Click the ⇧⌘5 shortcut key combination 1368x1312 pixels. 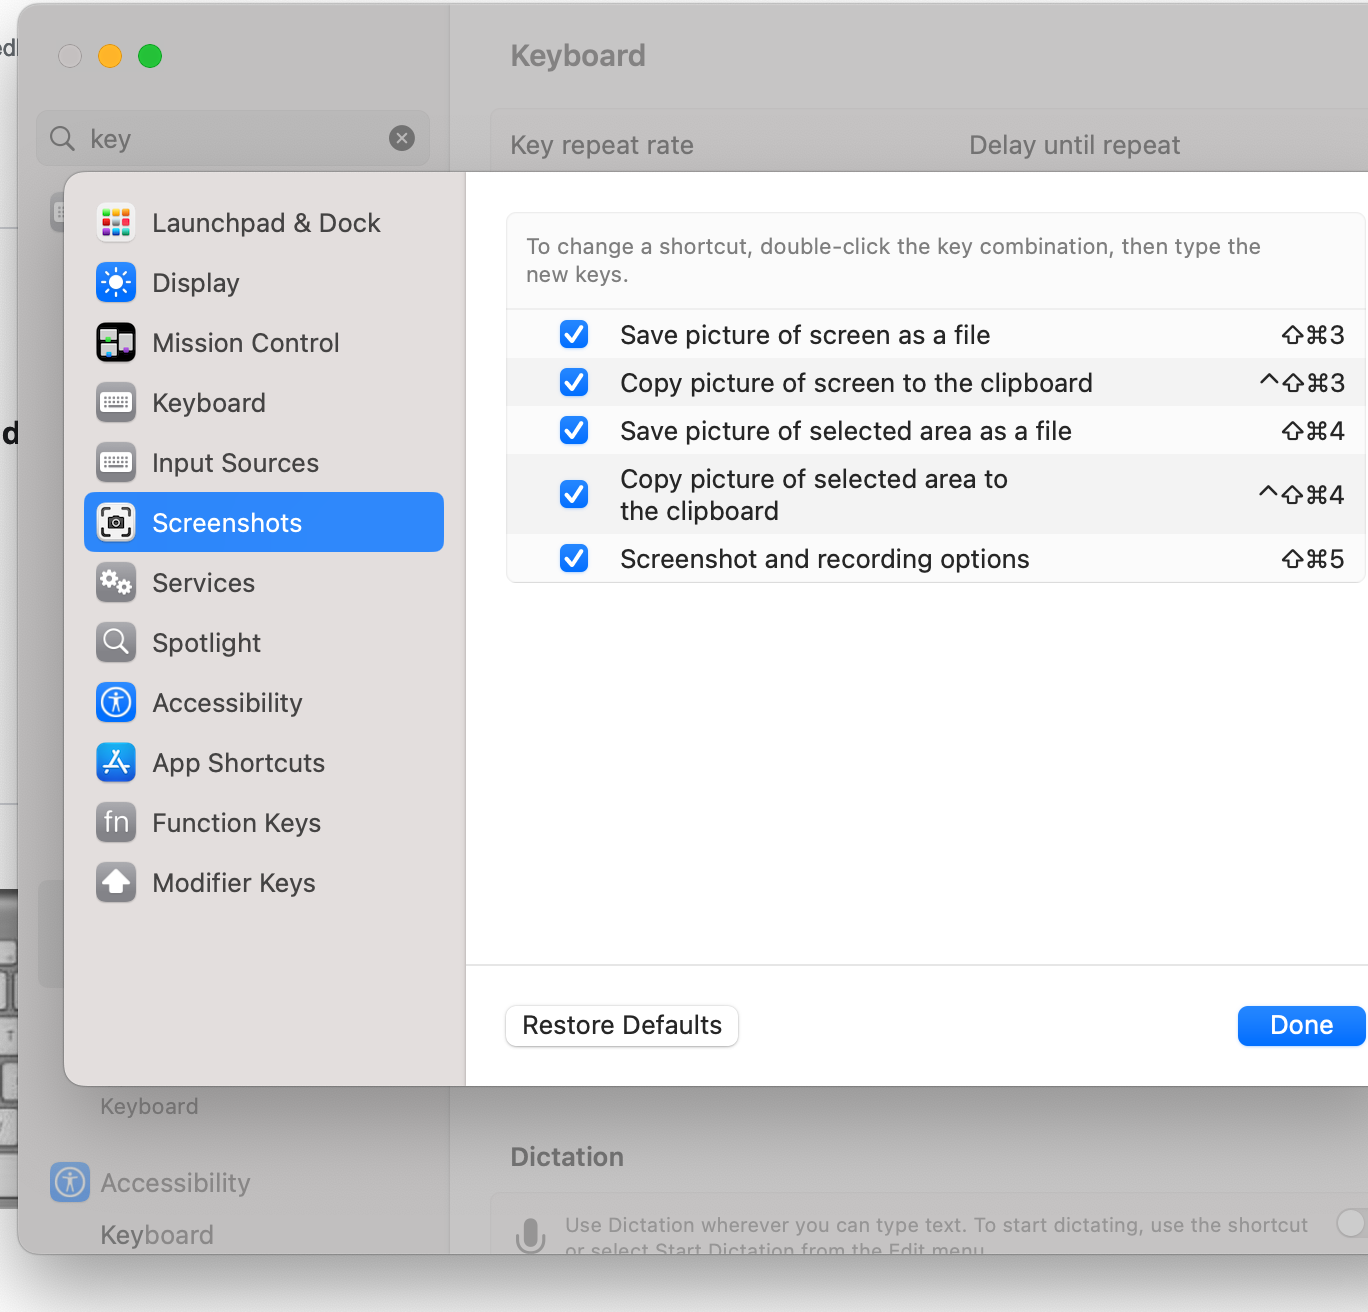(1312, 559)
